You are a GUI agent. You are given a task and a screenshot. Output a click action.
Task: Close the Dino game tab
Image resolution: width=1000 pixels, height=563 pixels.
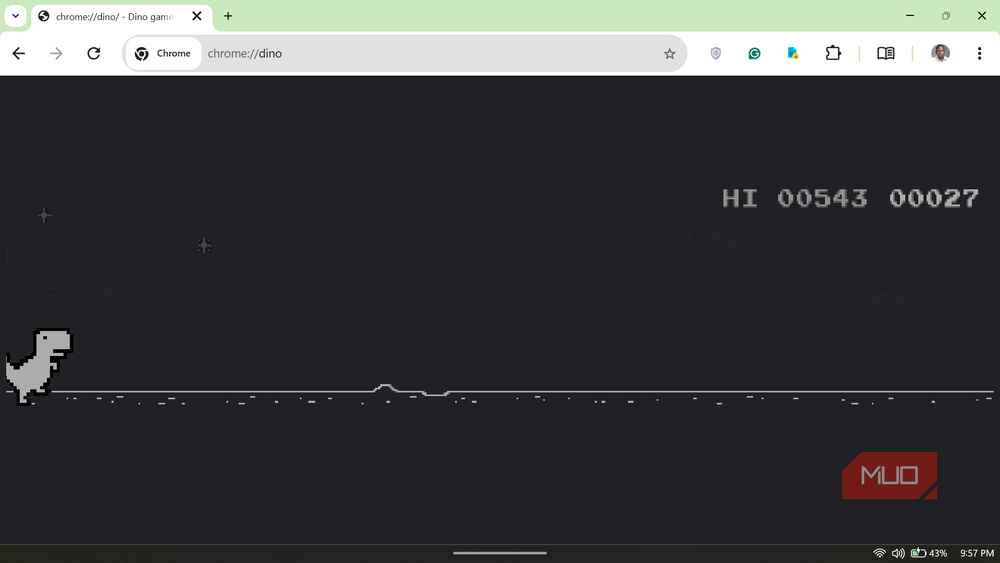[x=197, y=17]
